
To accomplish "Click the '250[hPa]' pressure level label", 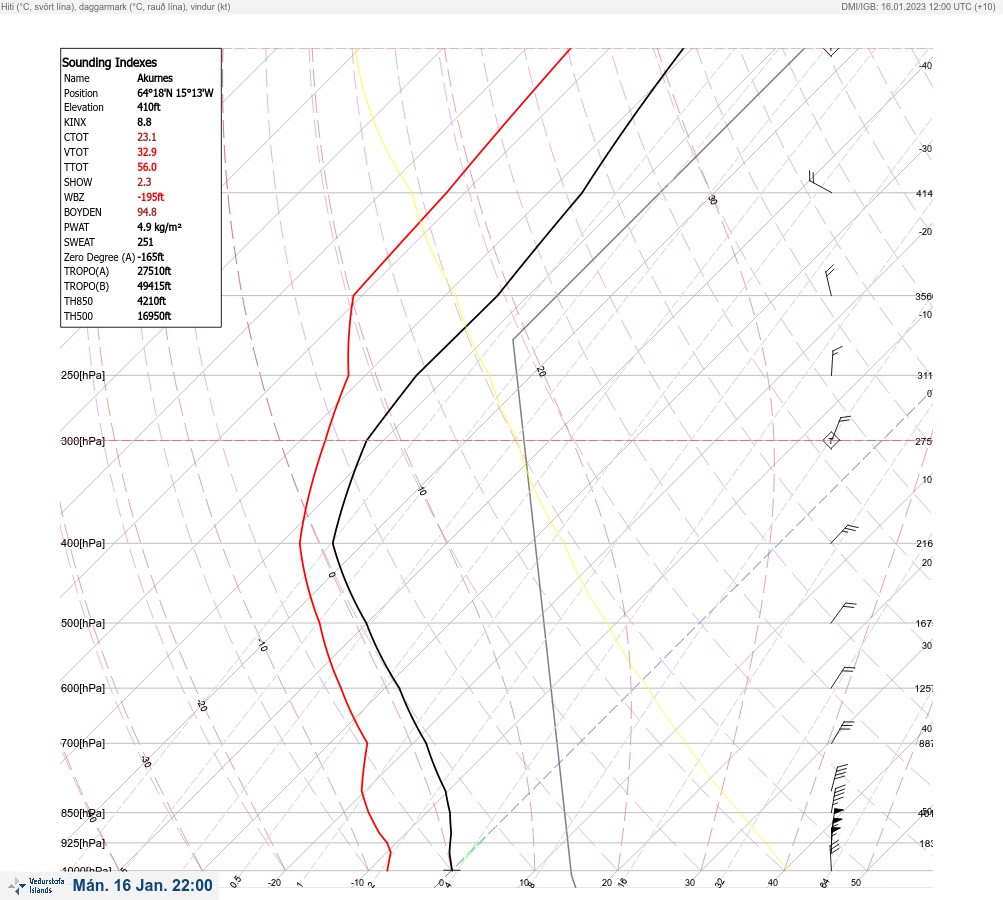I will pos(83,375).
